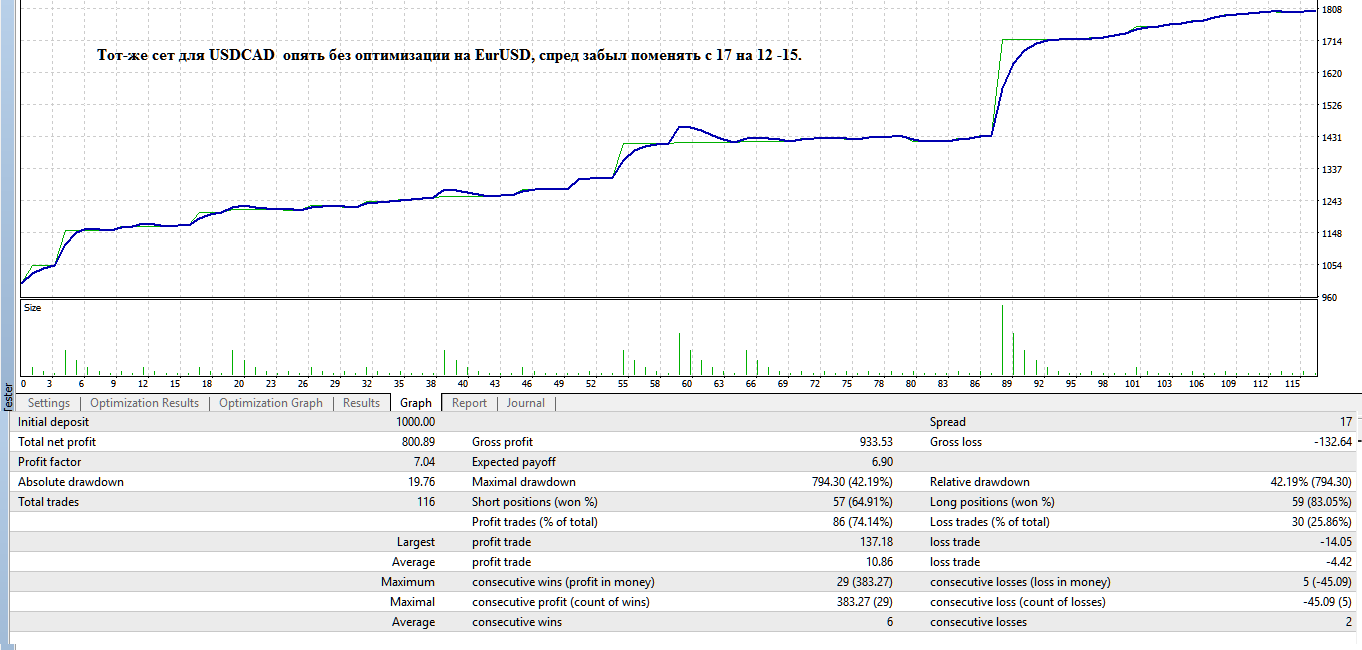Screen dimensions: 1362x650
Task: Switch to the Settings tab
Action: (49, 403)
